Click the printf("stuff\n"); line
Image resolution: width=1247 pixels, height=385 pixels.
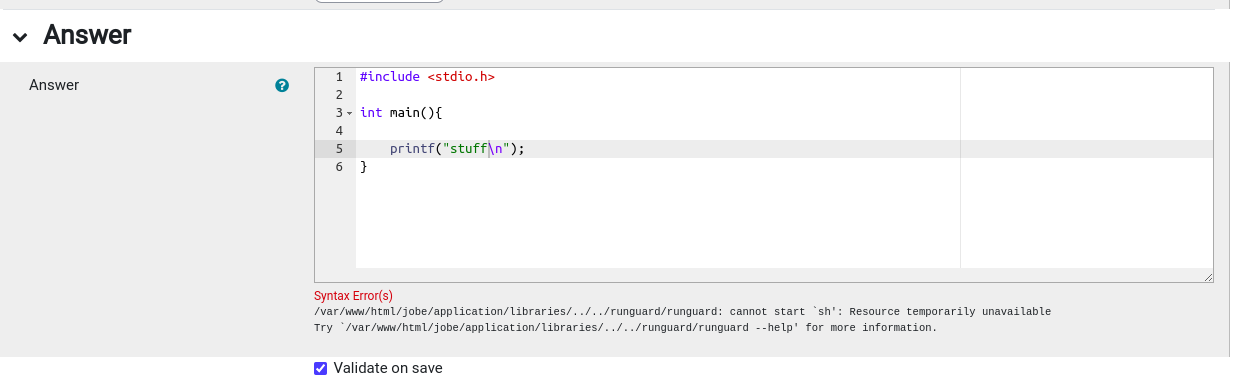[457, 148]
